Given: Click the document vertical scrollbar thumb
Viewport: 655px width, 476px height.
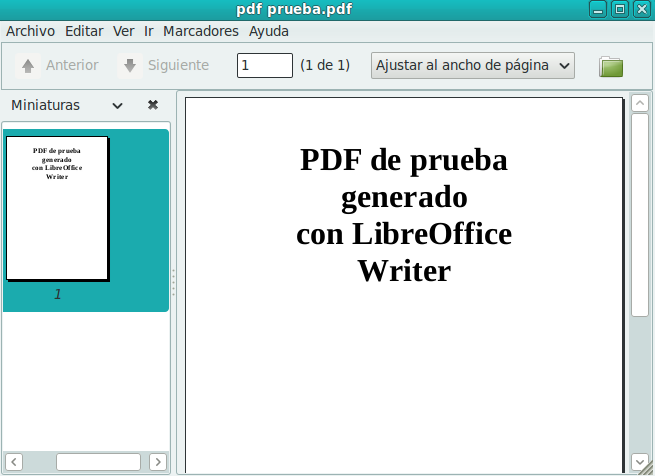Looking at the screenshot, I should [x=640, y=215].
